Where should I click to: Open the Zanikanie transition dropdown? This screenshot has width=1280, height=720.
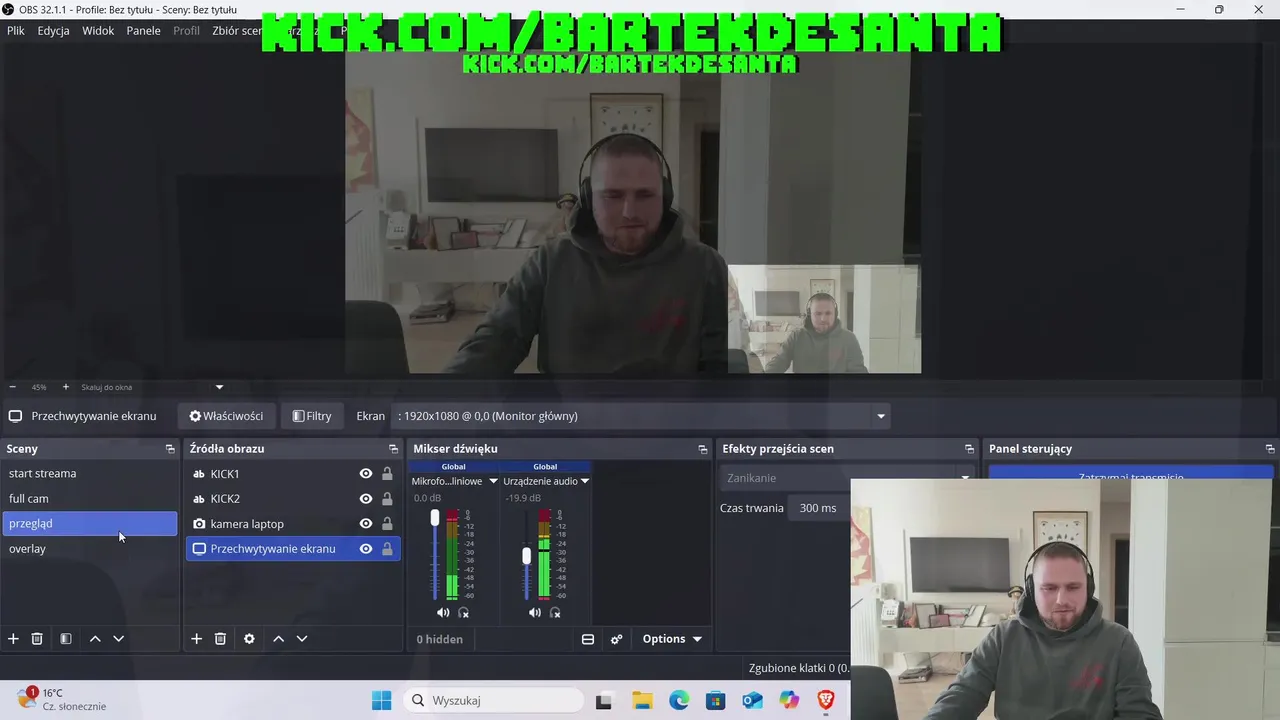click(x=847, y=478)
